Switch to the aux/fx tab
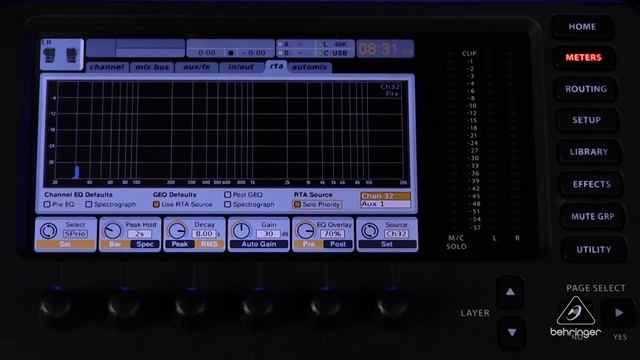The width and height of the screenshot is (640, 360). pos(196,67)
